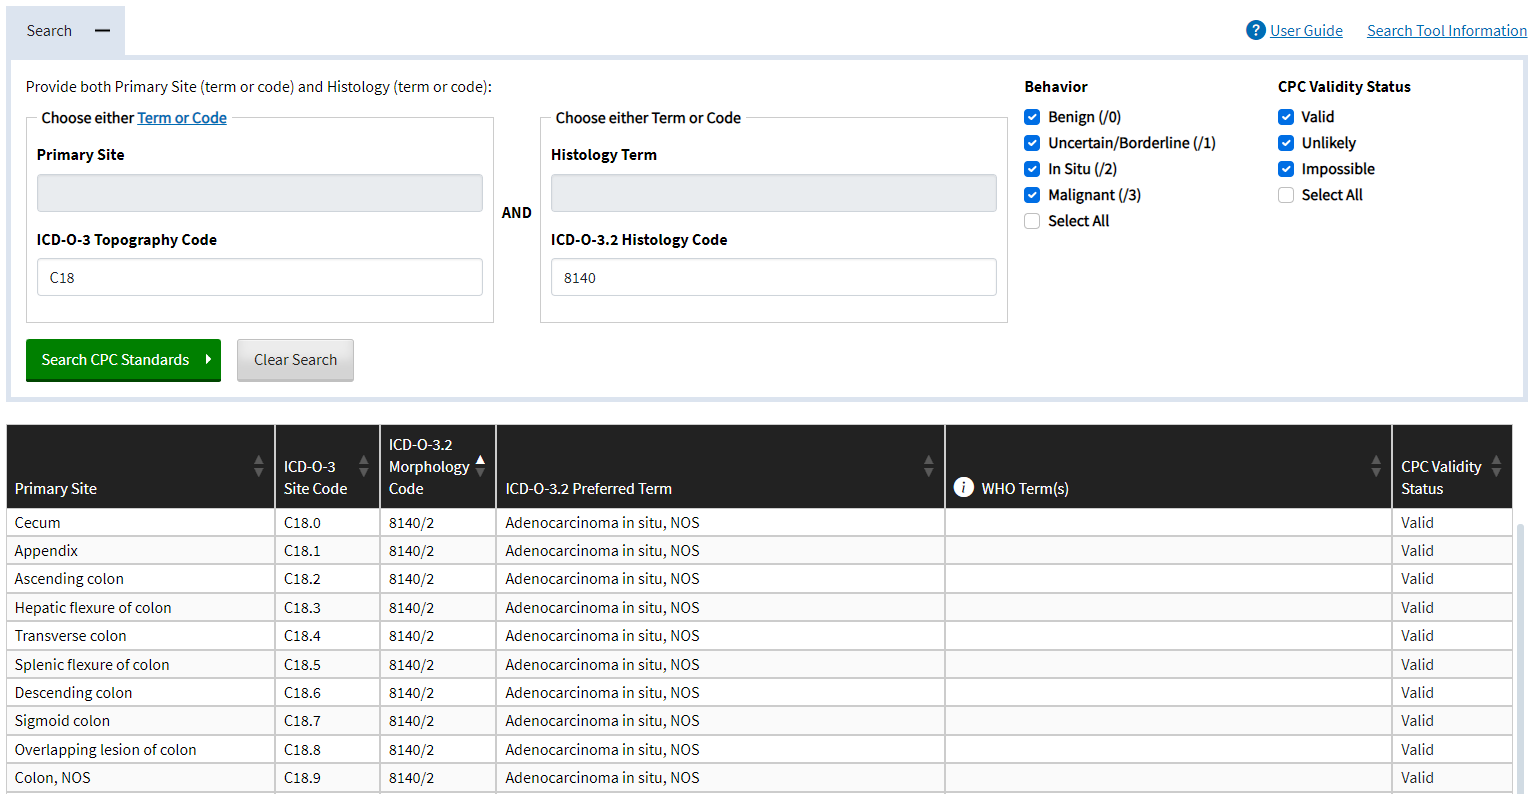Click the ICD-O-3 Topography Code input field
Viewport: 1536px width, 794px height.
(259, 277)
